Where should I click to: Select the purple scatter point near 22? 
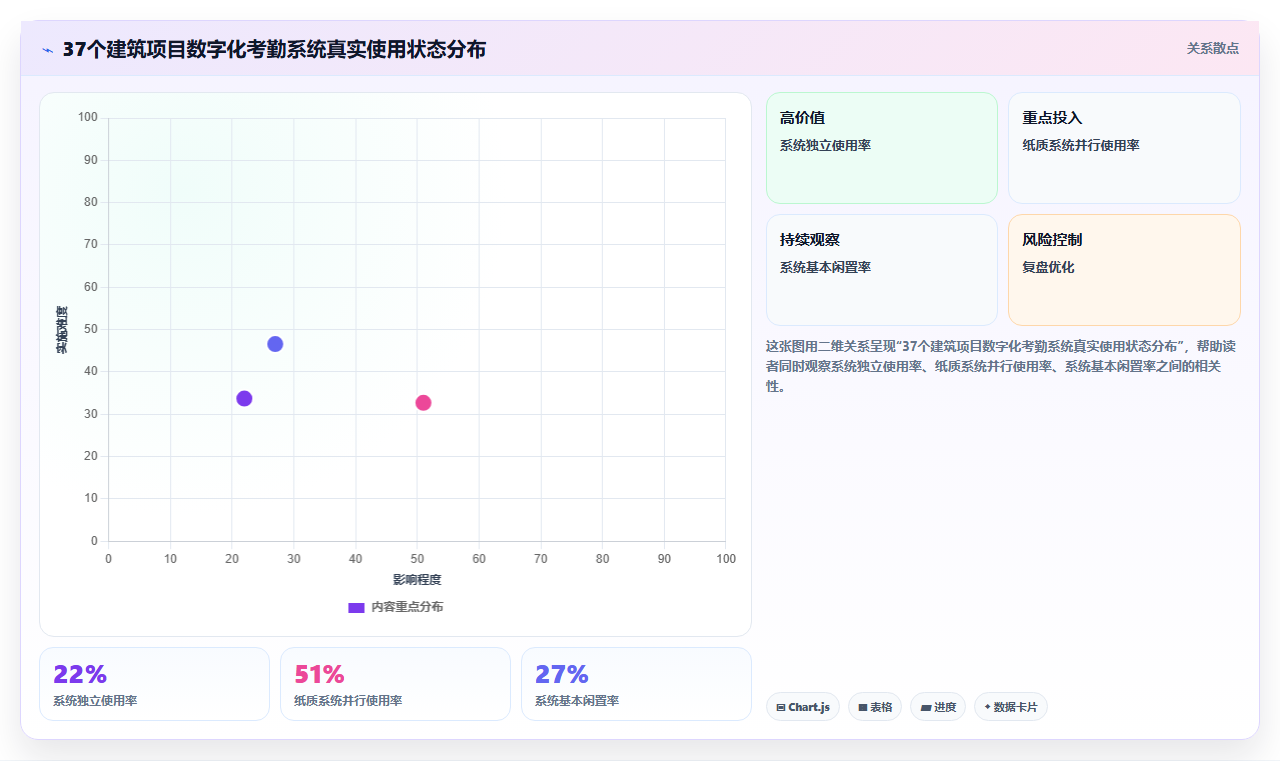tap(244, 398)
